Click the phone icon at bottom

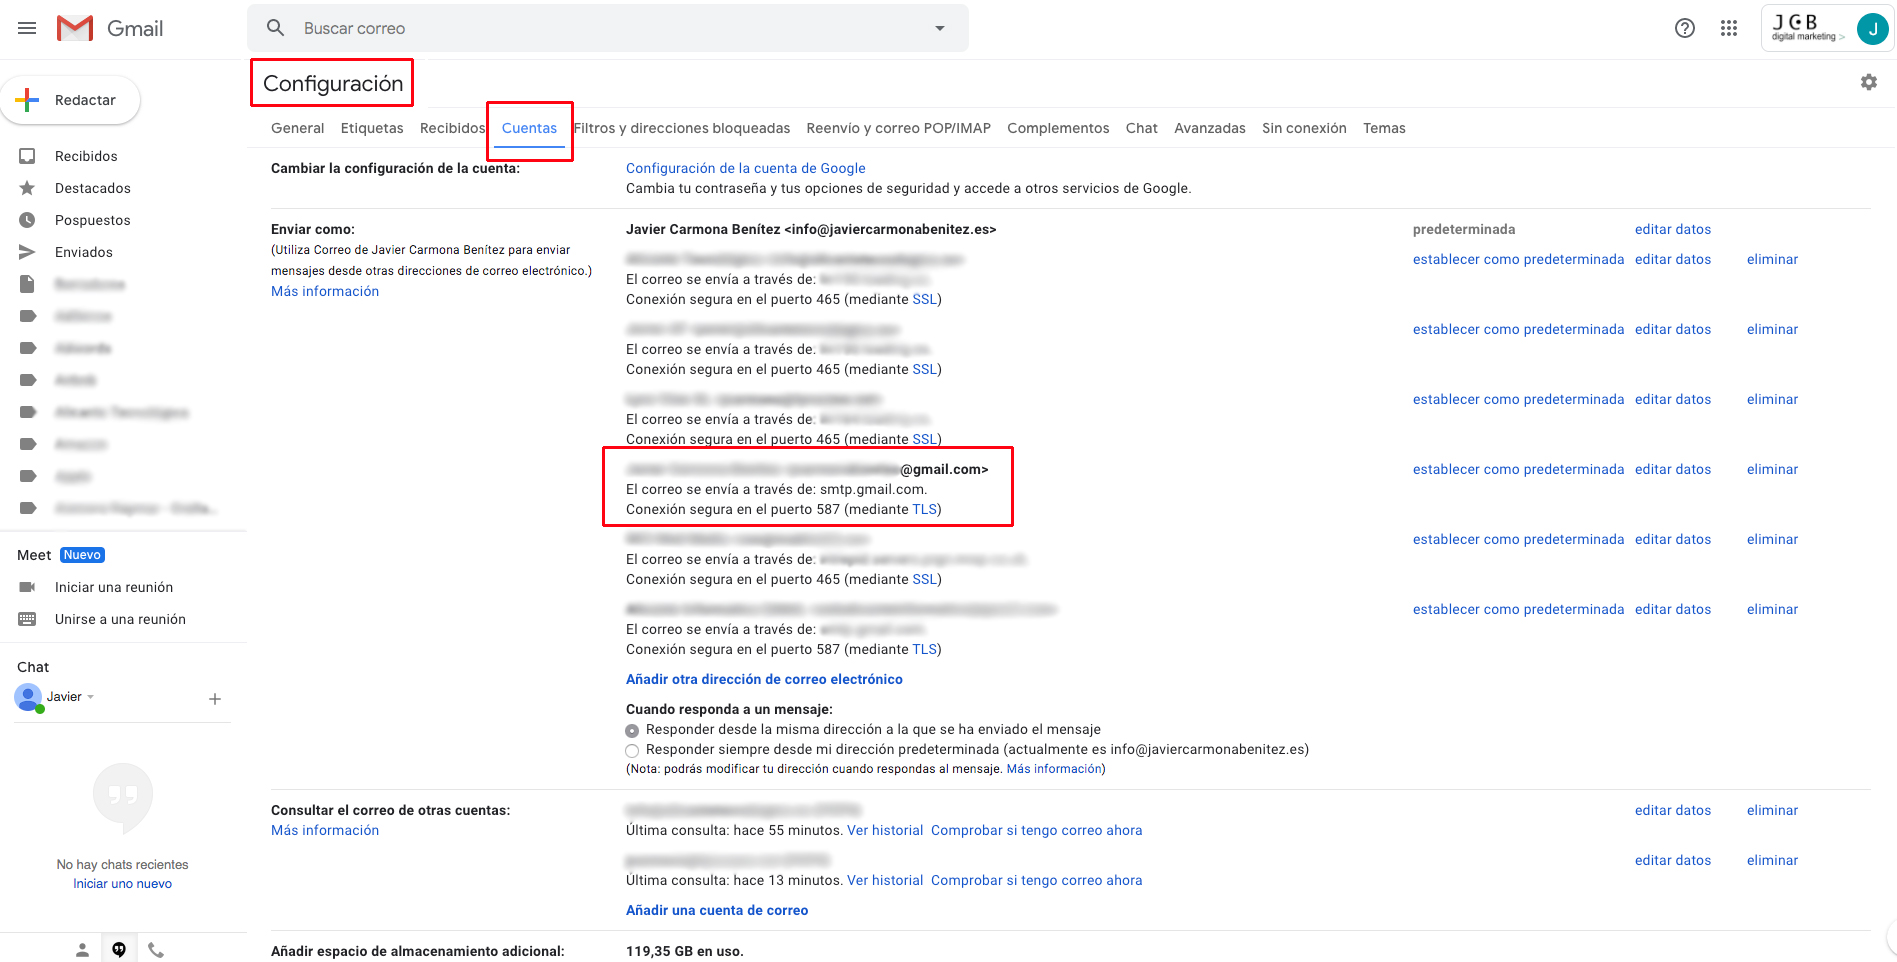click(x=156, y=950)
